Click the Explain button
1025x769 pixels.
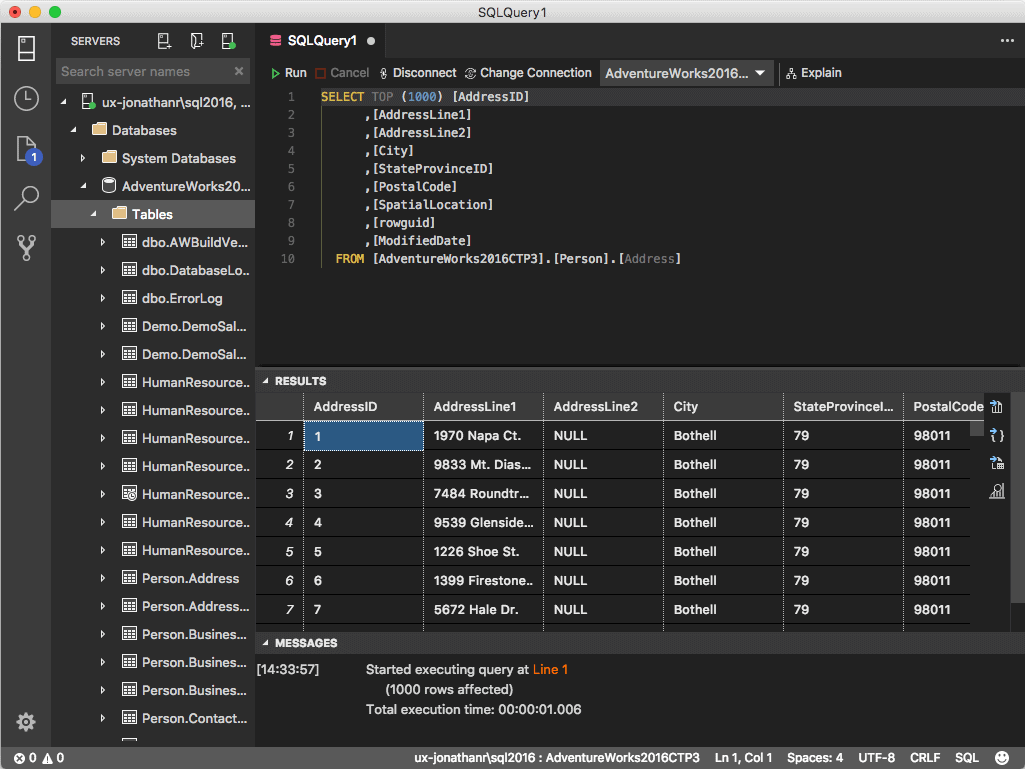(814, 73)
